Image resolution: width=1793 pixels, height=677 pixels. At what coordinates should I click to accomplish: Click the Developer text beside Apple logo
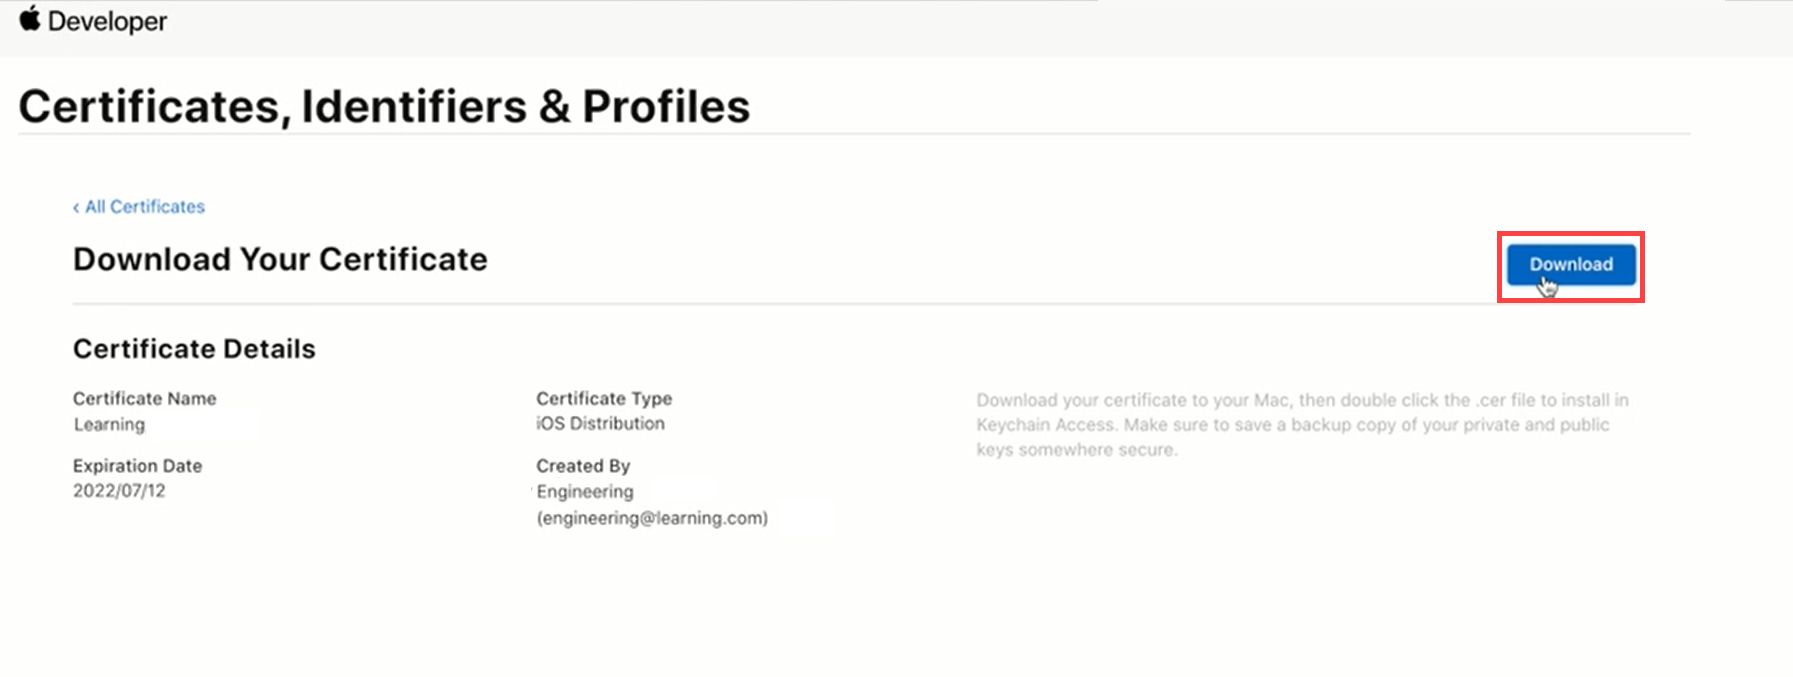[107, 21]
